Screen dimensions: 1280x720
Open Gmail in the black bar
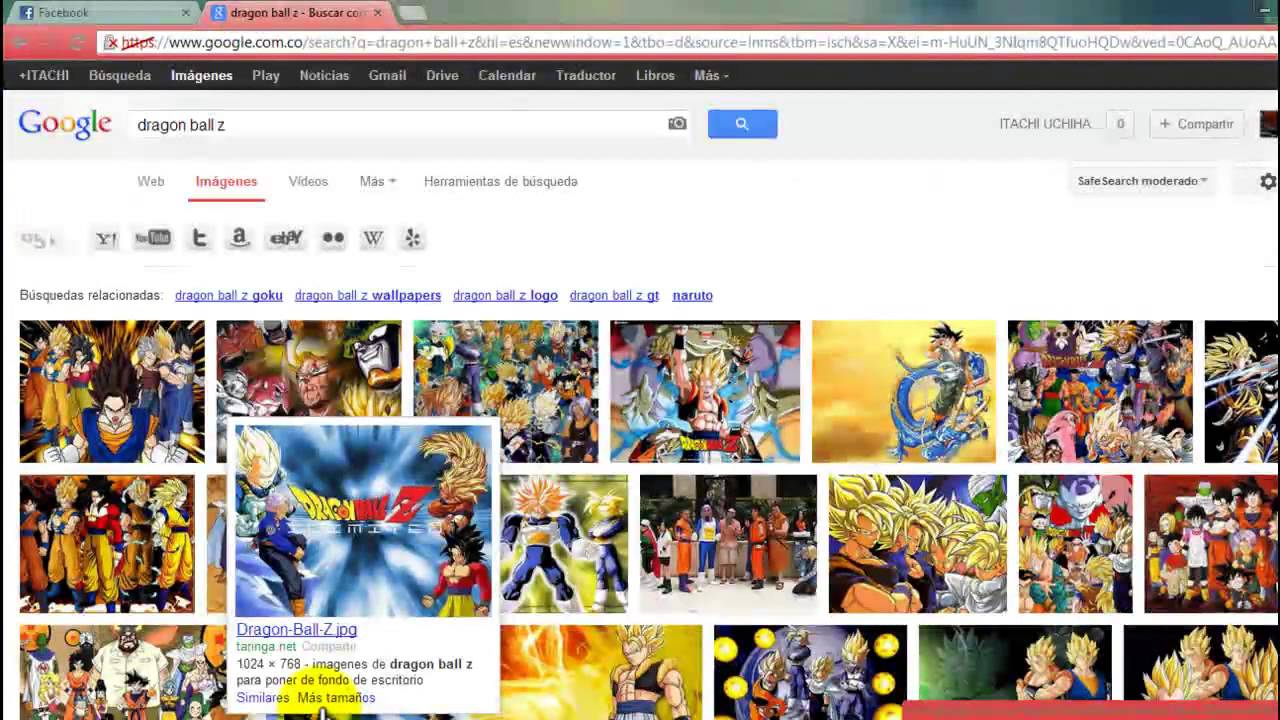click(387, 75)
